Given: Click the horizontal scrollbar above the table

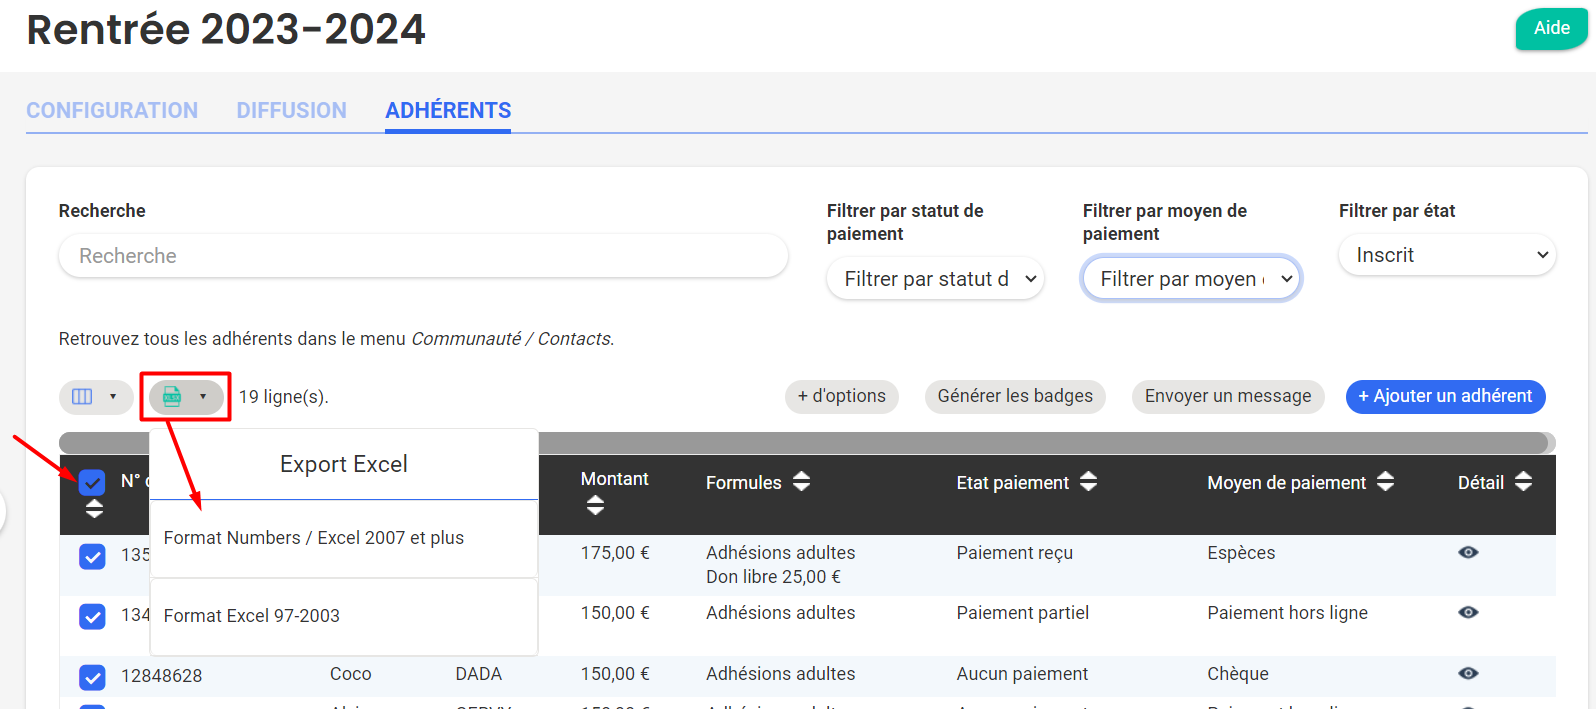Looking at the screenshot, I should coord(807,443).
